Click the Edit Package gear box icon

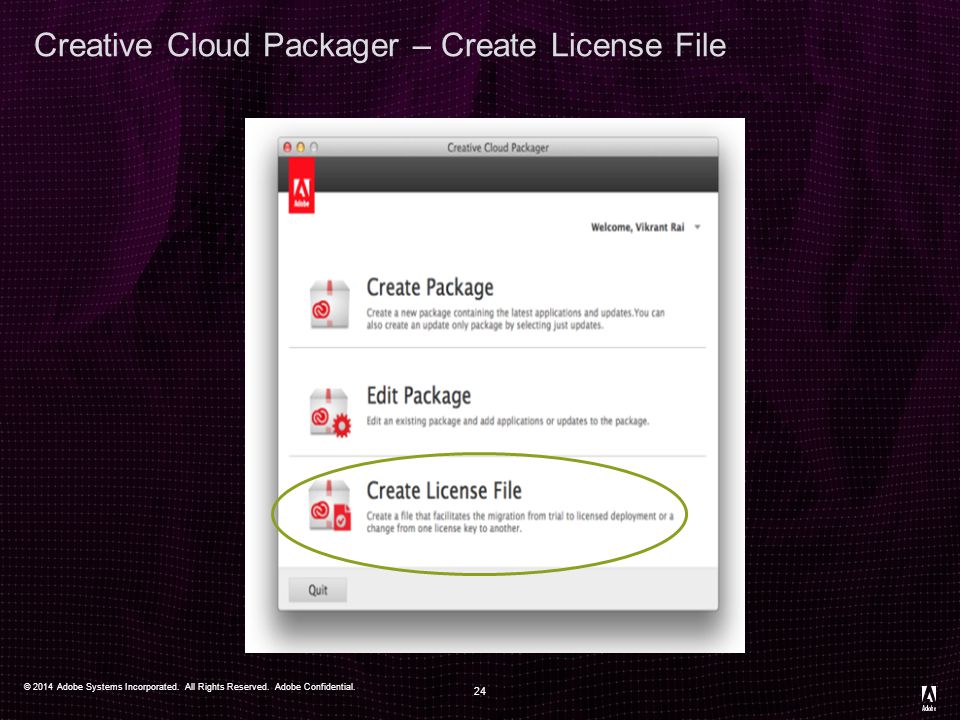click(x=330, y=413)
